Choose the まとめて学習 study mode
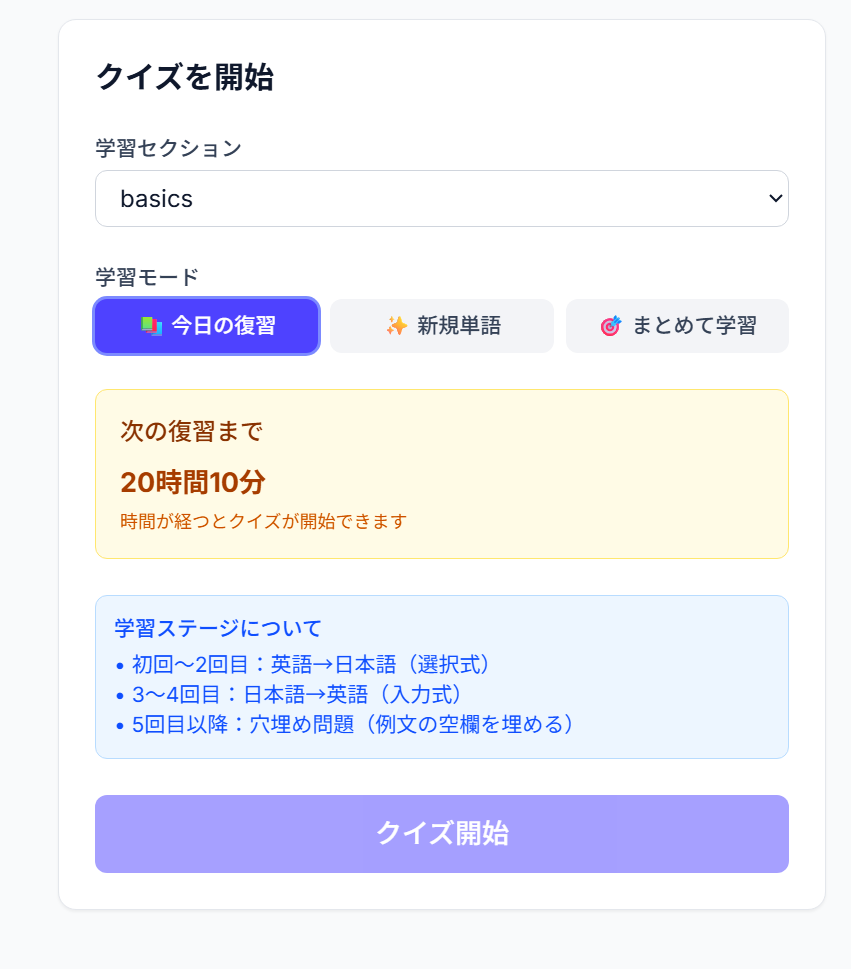851x969 pixels. click(x=677, y=326)
